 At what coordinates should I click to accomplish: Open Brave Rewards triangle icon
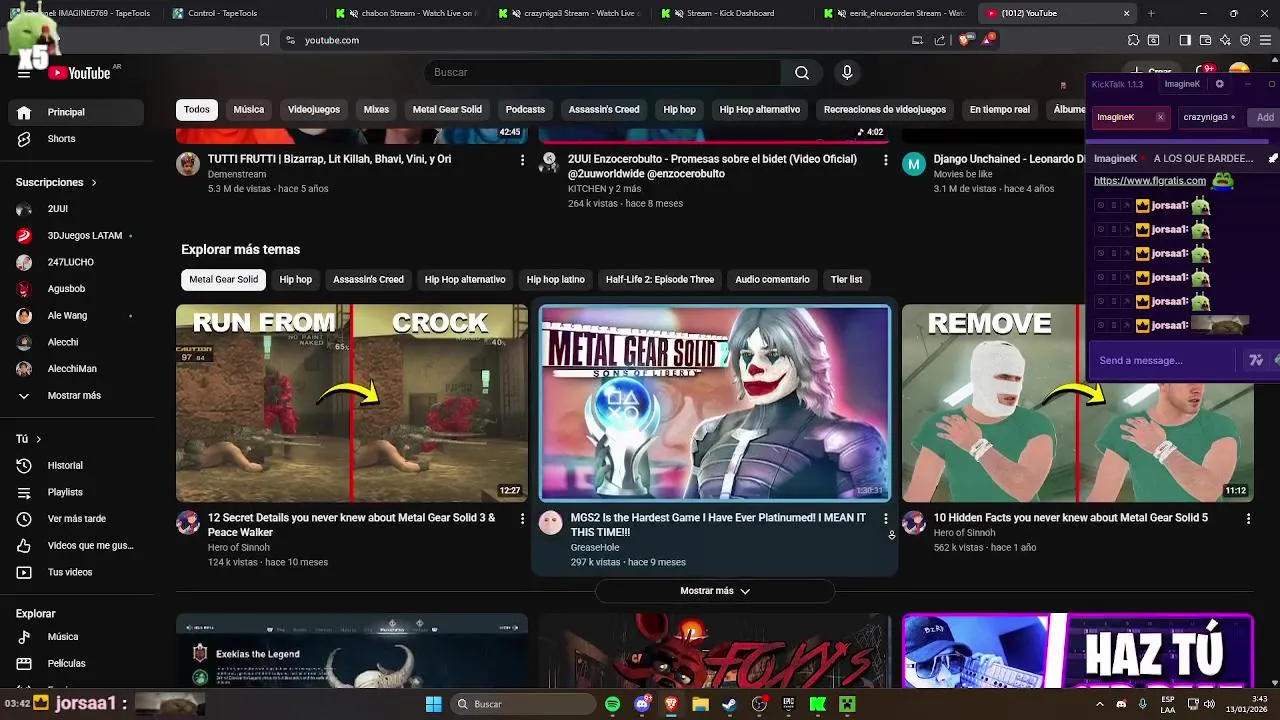coord(988,40)
